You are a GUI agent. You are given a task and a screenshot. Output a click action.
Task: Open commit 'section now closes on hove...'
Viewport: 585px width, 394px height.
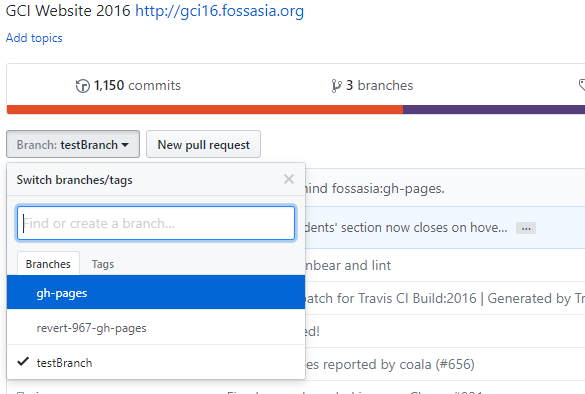tap(406, 228)
